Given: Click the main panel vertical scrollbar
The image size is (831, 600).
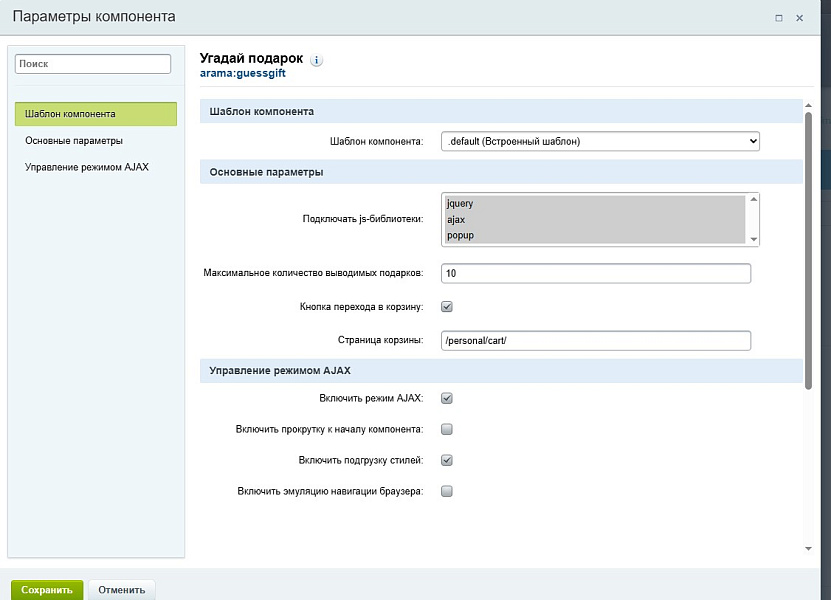Looking at the screenshot, I should click(808, 250).
